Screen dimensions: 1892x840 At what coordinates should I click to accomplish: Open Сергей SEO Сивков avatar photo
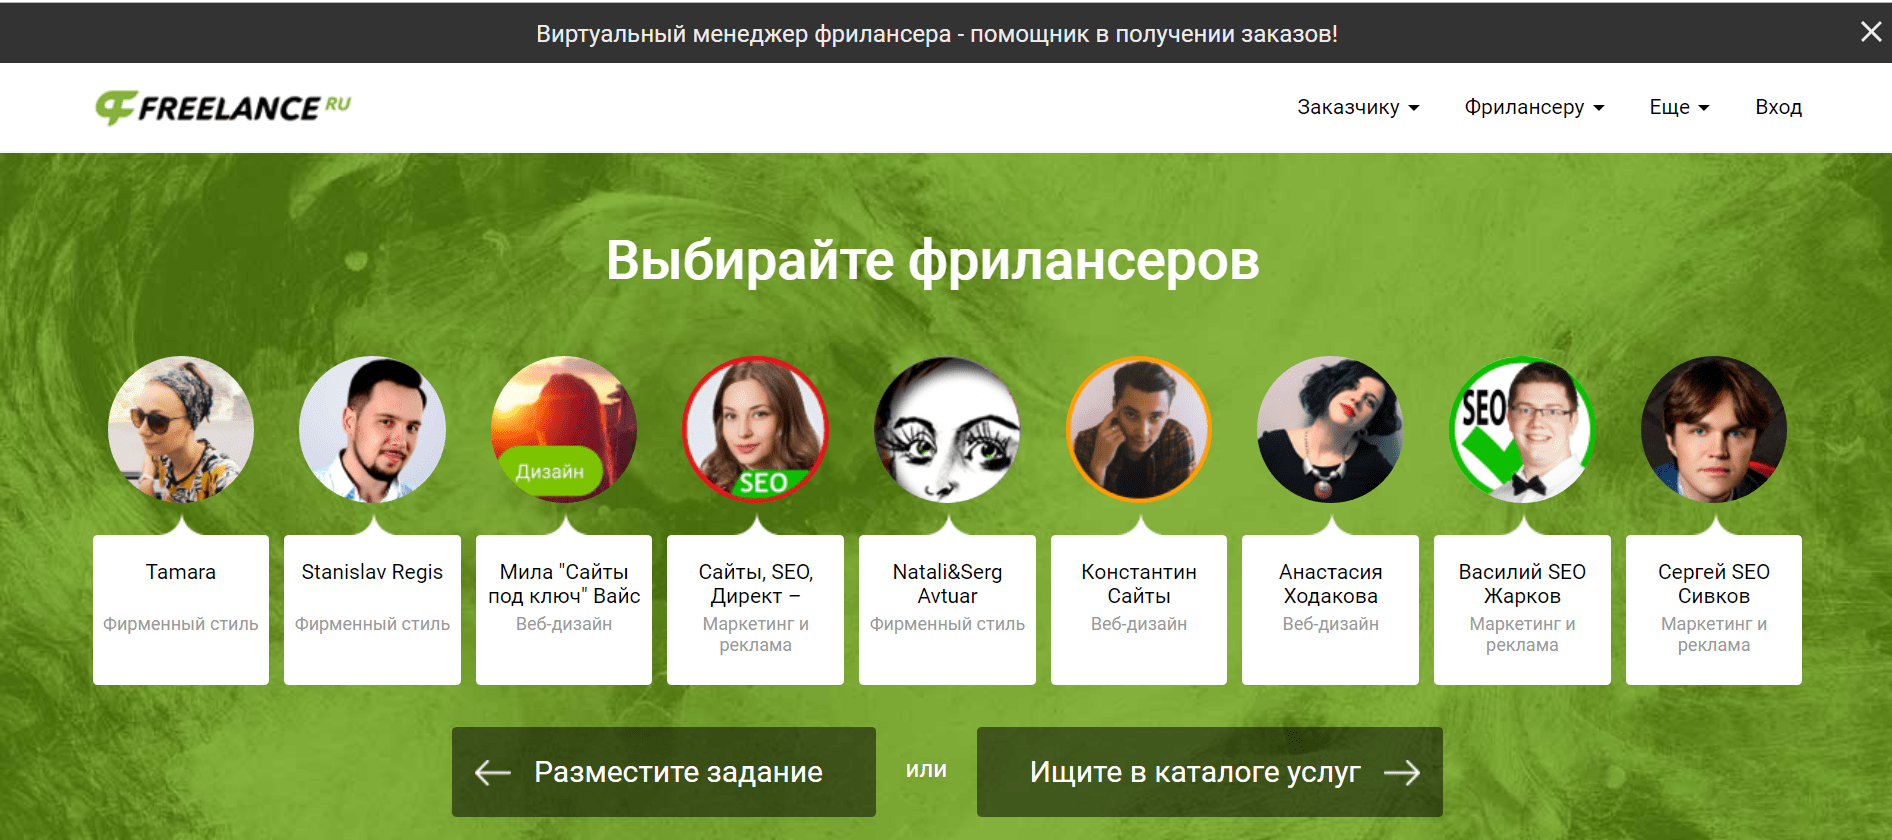pos(1714,429)
